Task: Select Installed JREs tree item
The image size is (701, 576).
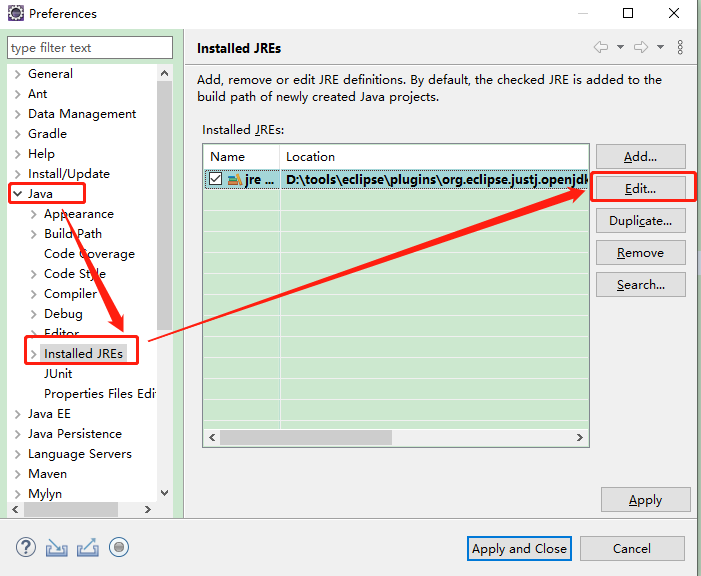Action: pos(83,354)
